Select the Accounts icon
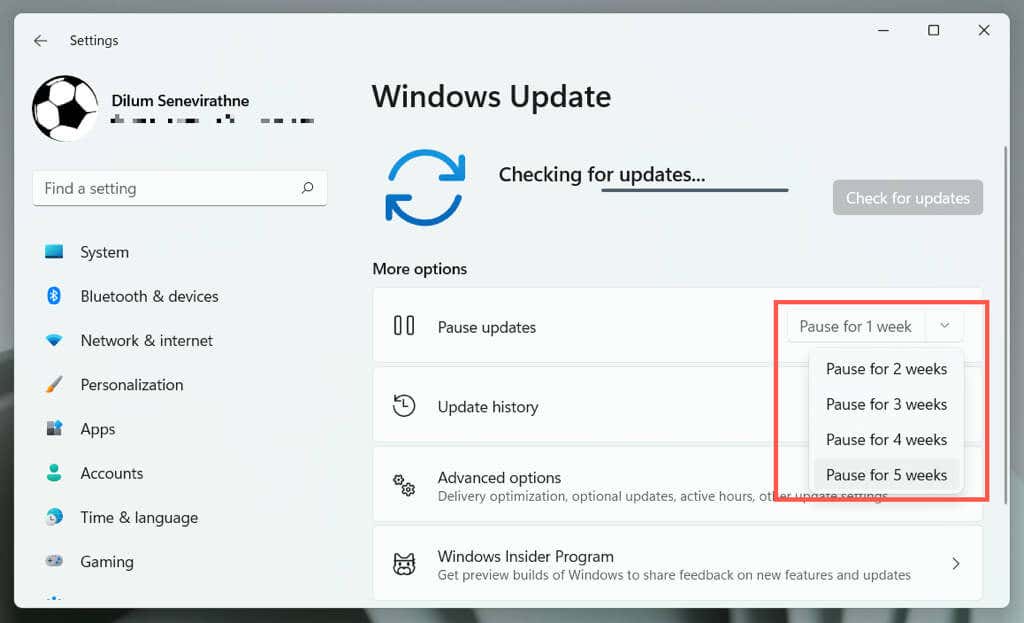This screenshot has height=623, width=1024. coord(58,473)
